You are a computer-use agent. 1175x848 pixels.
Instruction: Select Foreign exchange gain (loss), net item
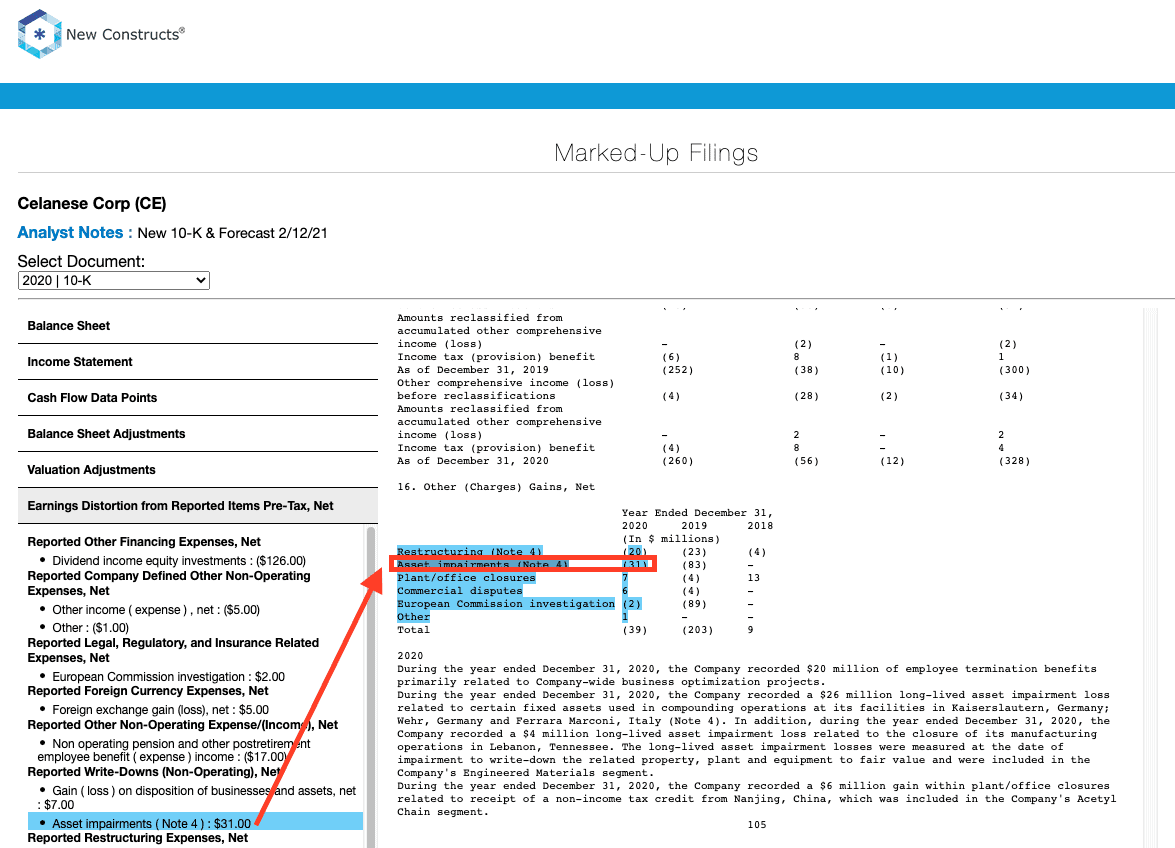pyautogui.click(x=160, y=709)
